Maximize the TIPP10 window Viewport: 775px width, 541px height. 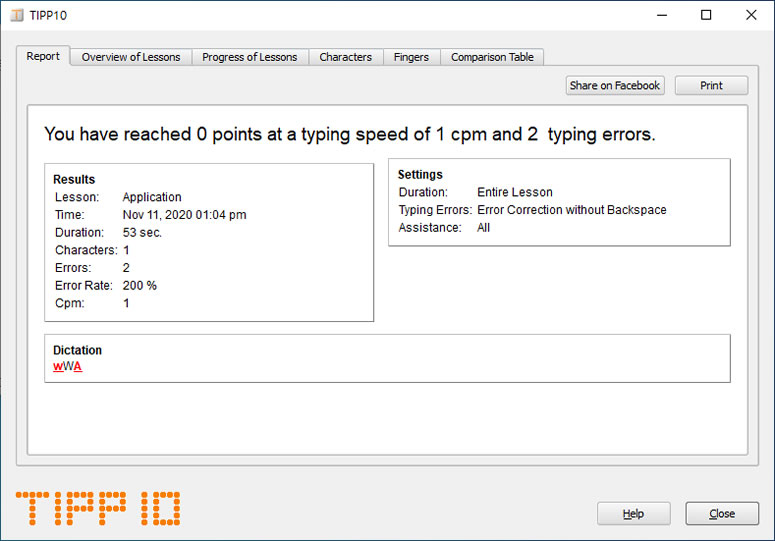coord(706,15)
